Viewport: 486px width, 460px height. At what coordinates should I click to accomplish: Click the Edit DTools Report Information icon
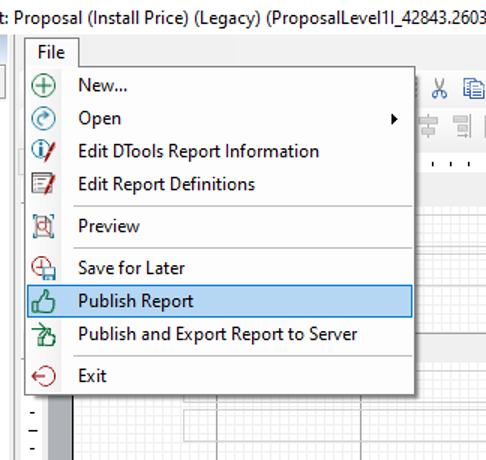point(43,151)
